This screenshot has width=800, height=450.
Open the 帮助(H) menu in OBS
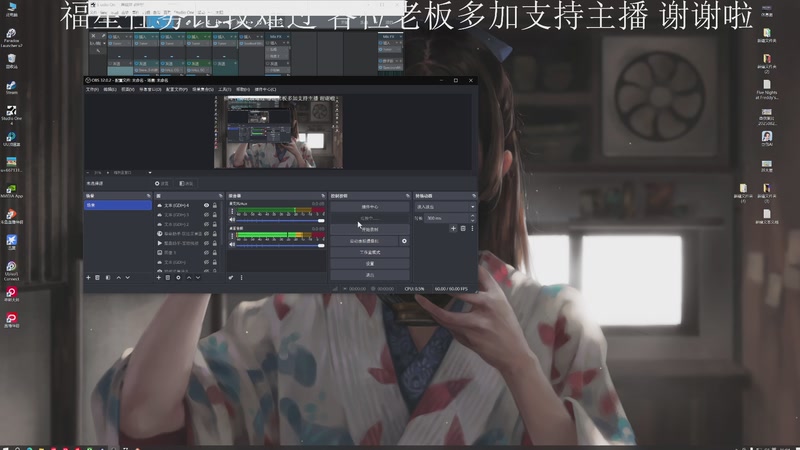point(243,89)
